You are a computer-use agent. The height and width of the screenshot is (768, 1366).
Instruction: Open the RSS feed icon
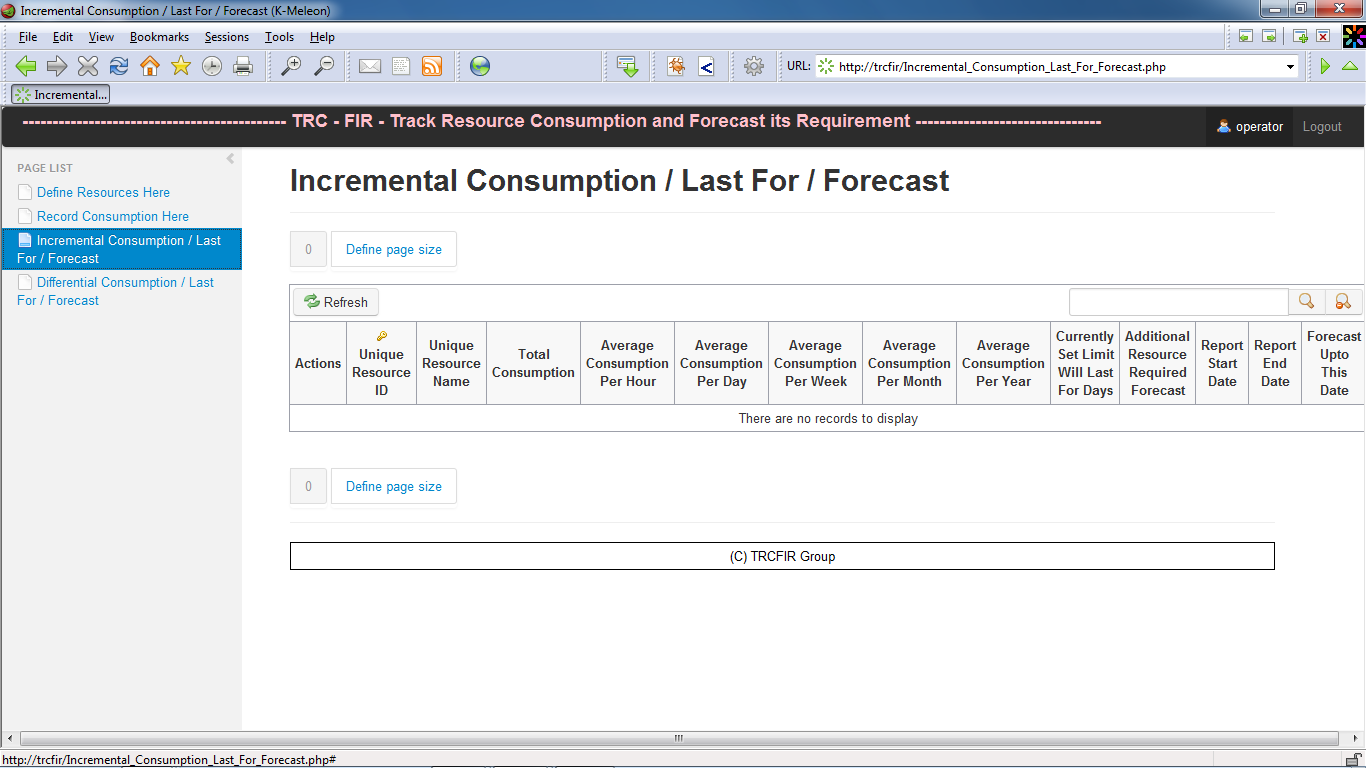432,66
